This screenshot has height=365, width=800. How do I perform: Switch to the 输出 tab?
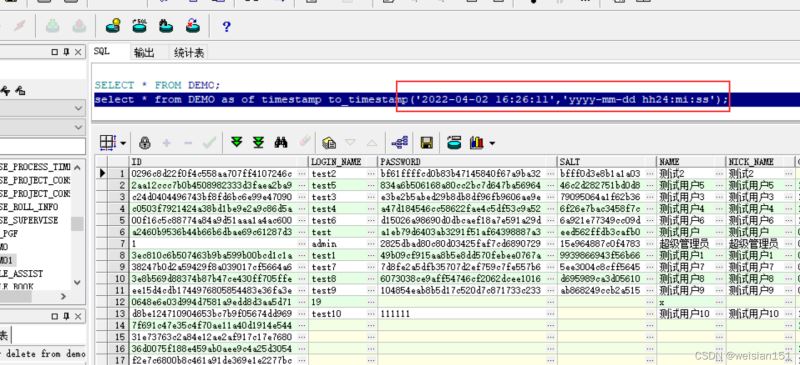144,53
